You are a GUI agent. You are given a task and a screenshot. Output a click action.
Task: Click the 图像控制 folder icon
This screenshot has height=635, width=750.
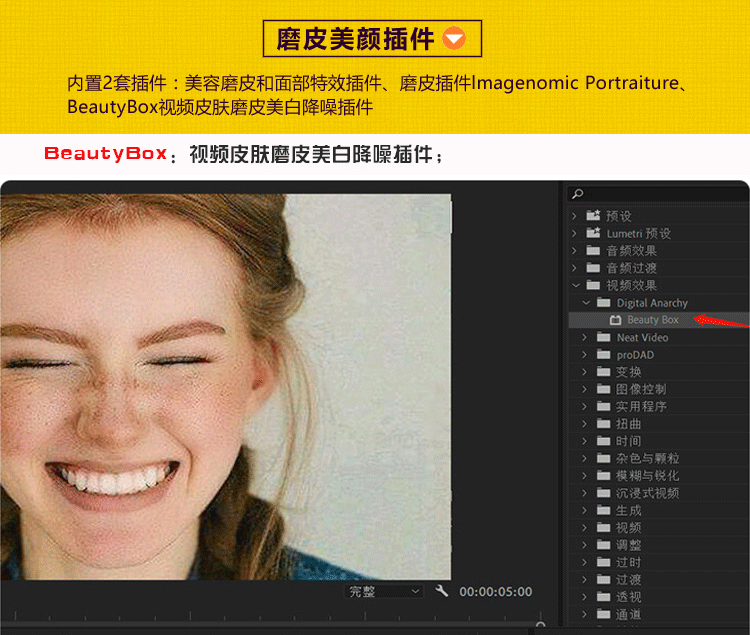coord(604,389)
